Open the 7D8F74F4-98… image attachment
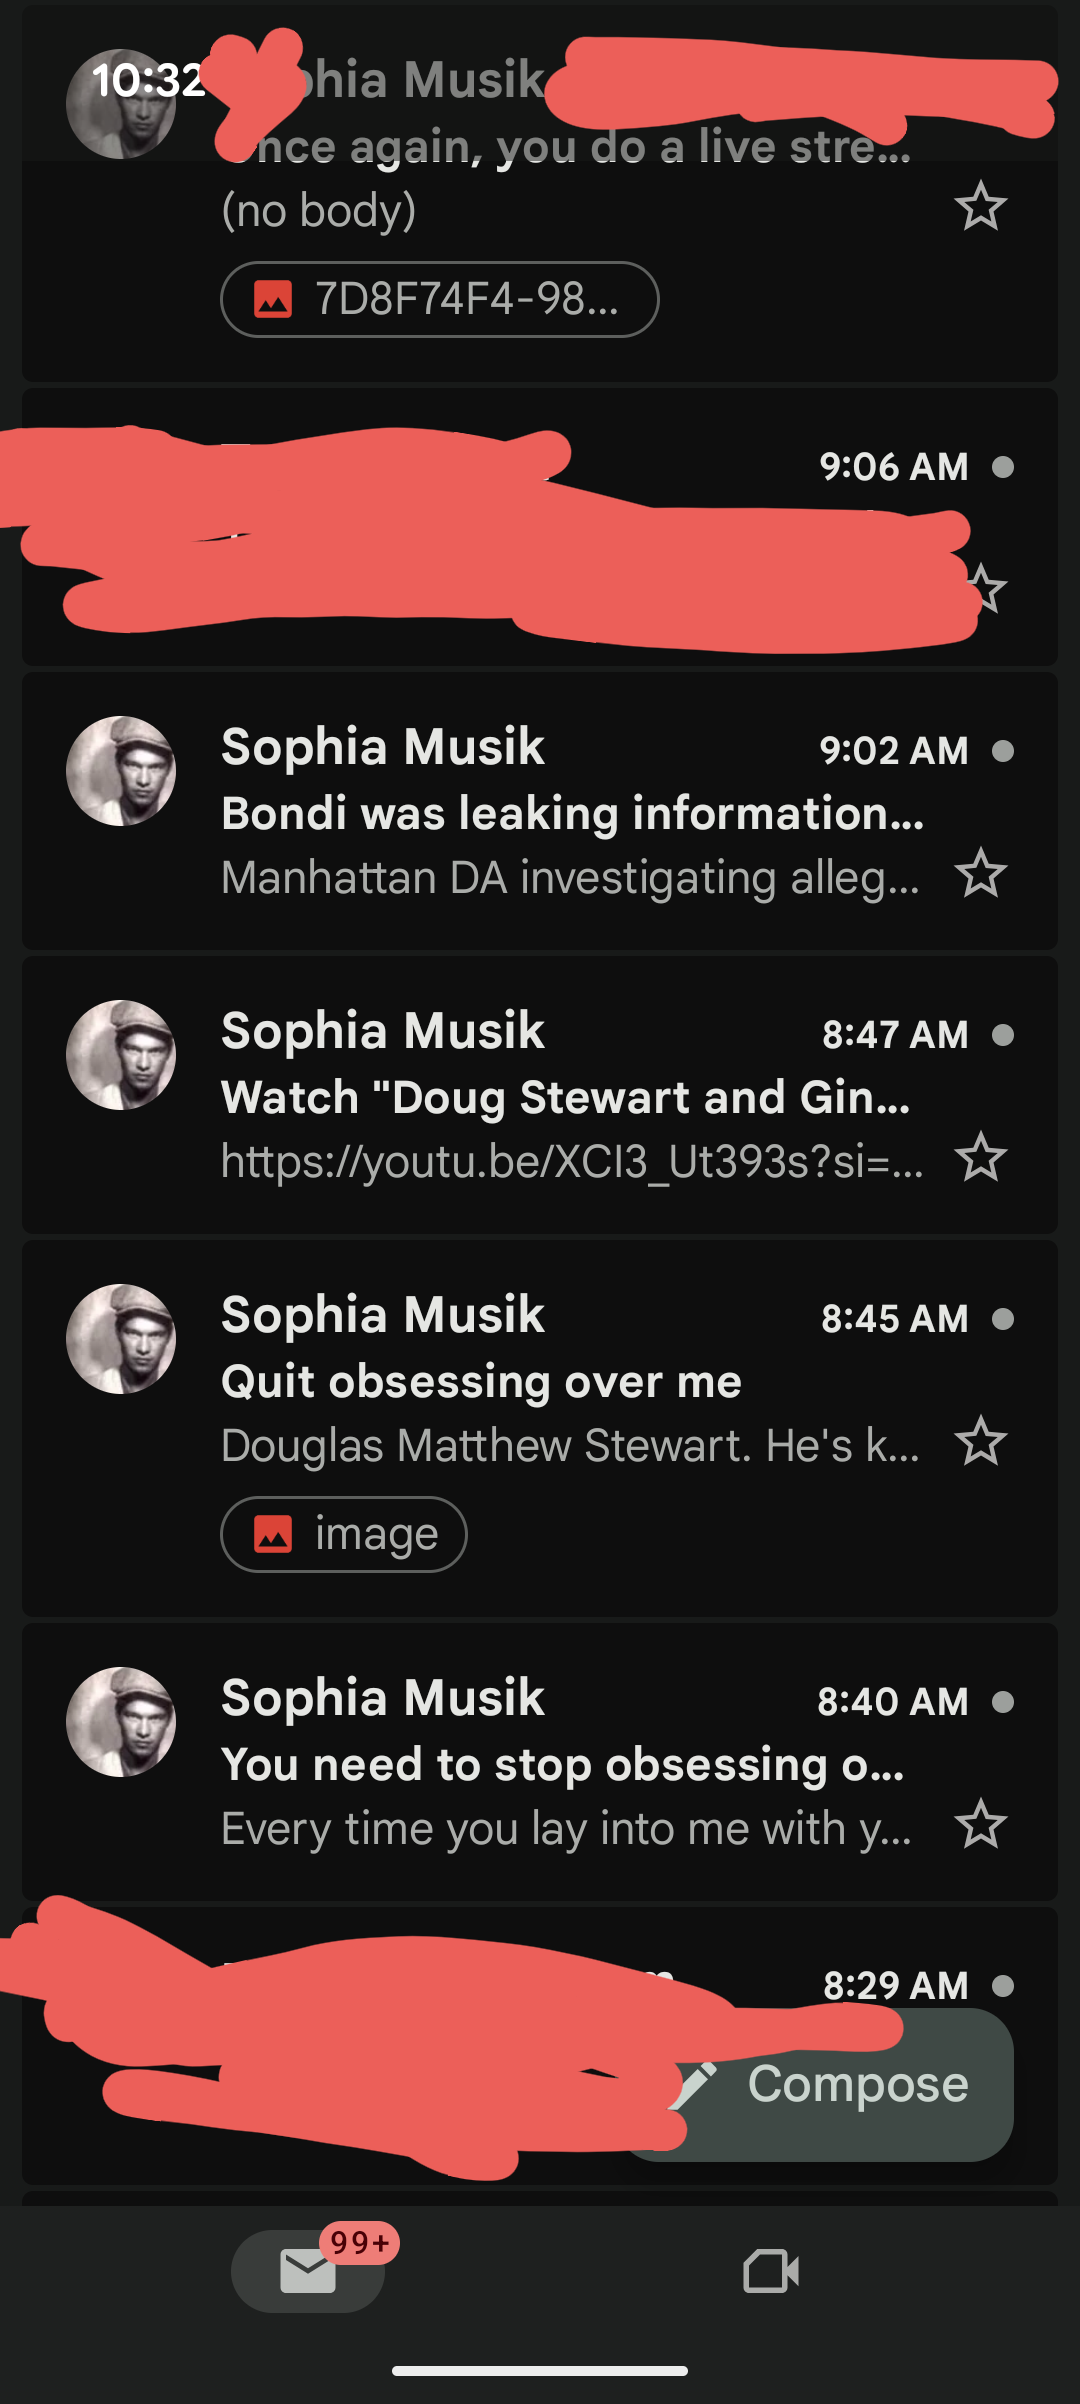Viewport: 1080px width, 2404px height. click(x=439, y=299)
